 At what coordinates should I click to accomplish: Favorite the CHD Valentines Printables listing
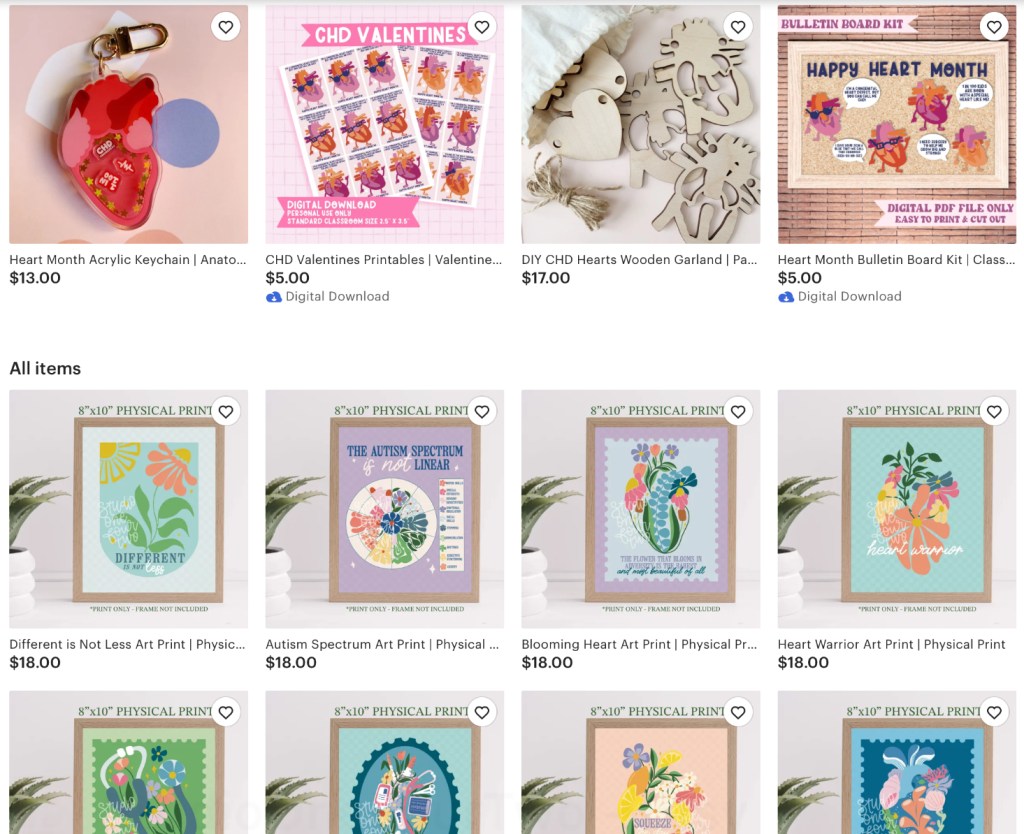click(x=482, y=27)
